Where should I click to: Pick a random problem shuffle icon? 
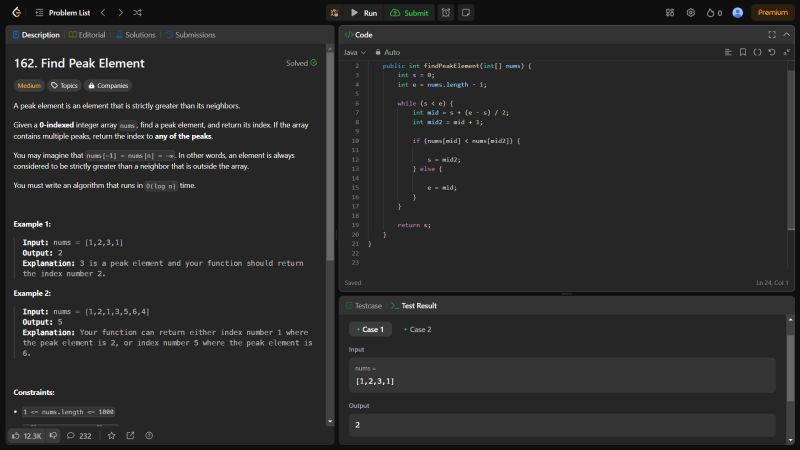pos(137,12)
